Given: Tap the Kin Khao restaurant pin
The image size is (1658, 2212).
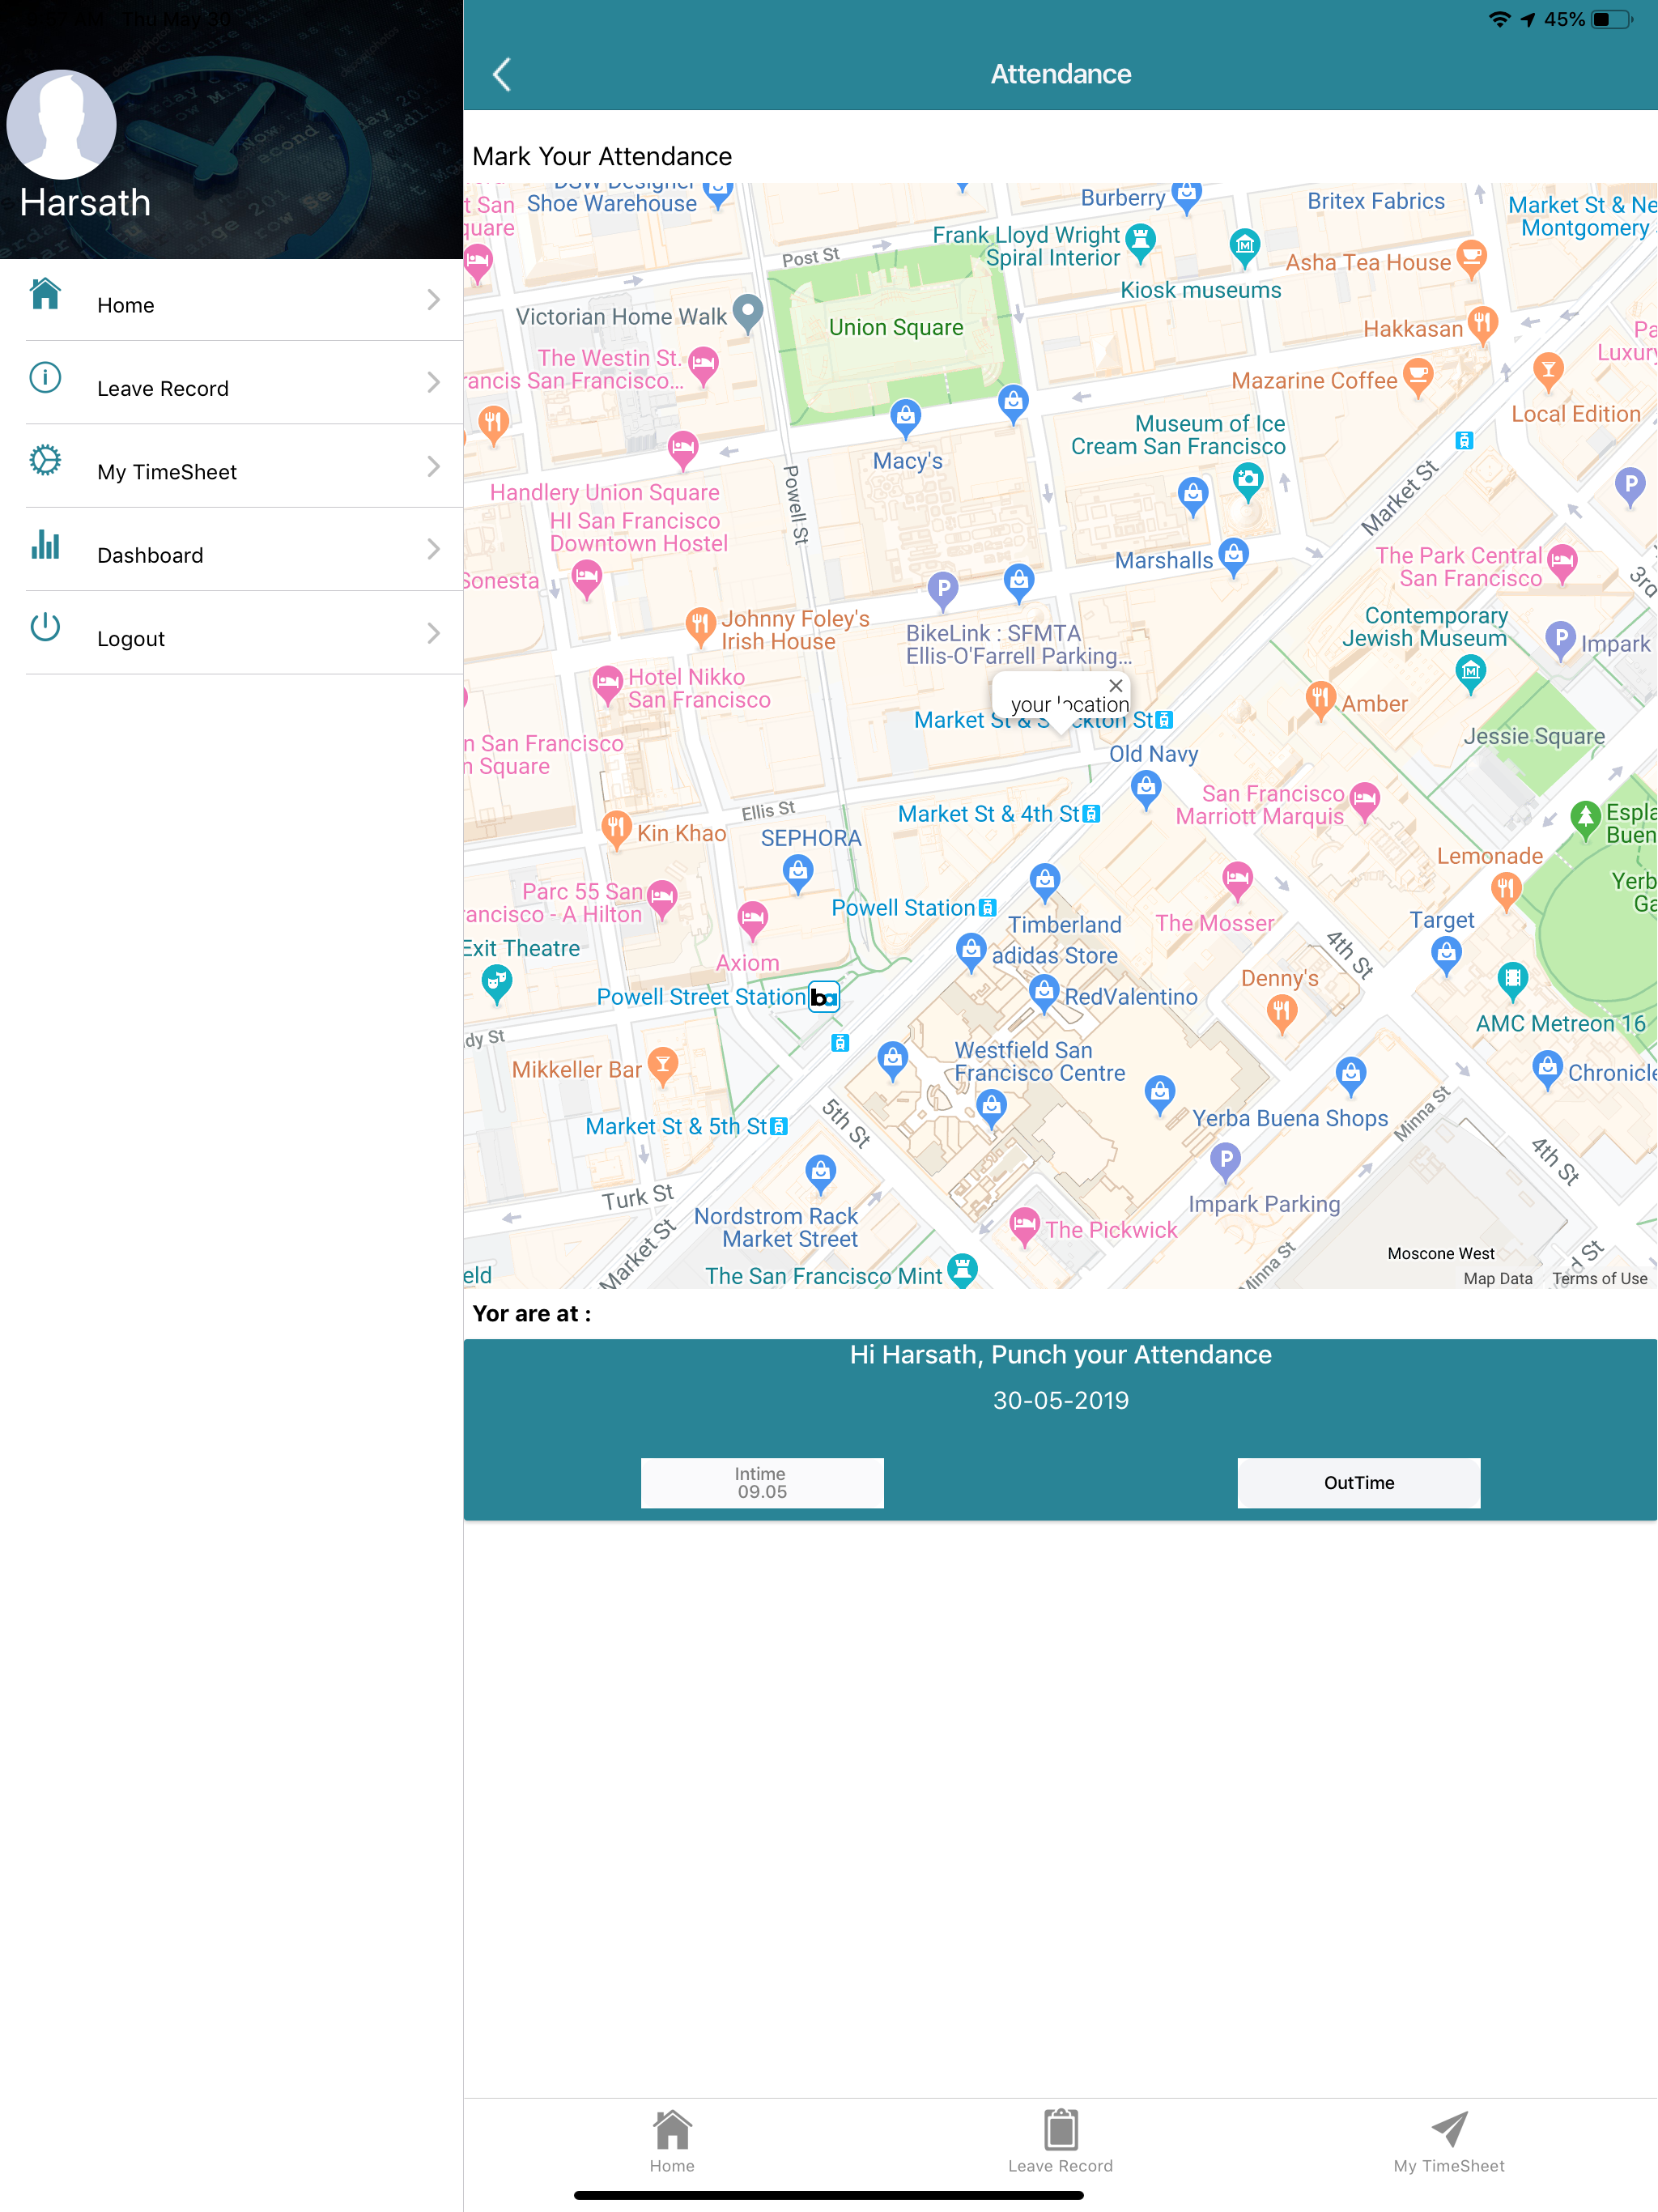Looking at the screenshot, I should 616,830.
